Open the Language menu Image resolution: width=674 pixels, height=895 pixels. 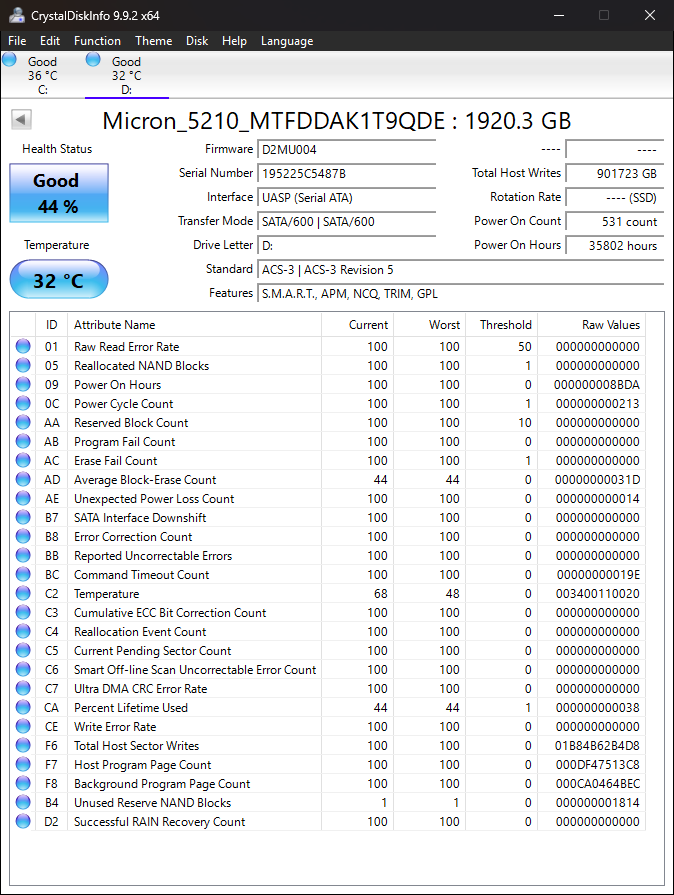(x=287, y=41)
